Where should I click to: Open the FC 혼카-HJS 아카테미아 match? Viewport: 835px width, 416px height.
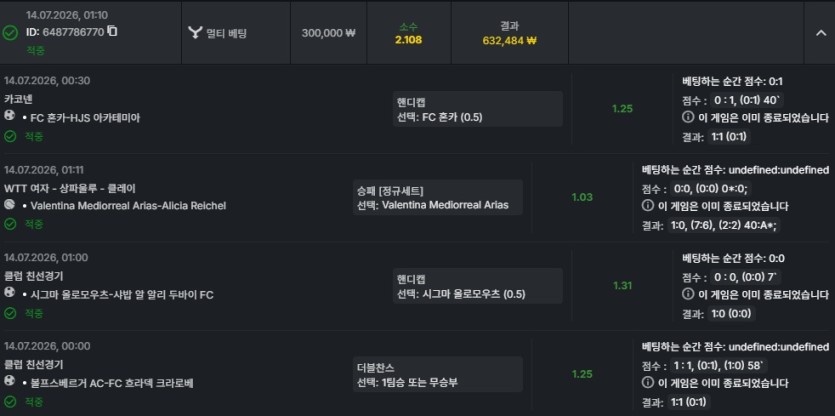[x=85, y=118]
